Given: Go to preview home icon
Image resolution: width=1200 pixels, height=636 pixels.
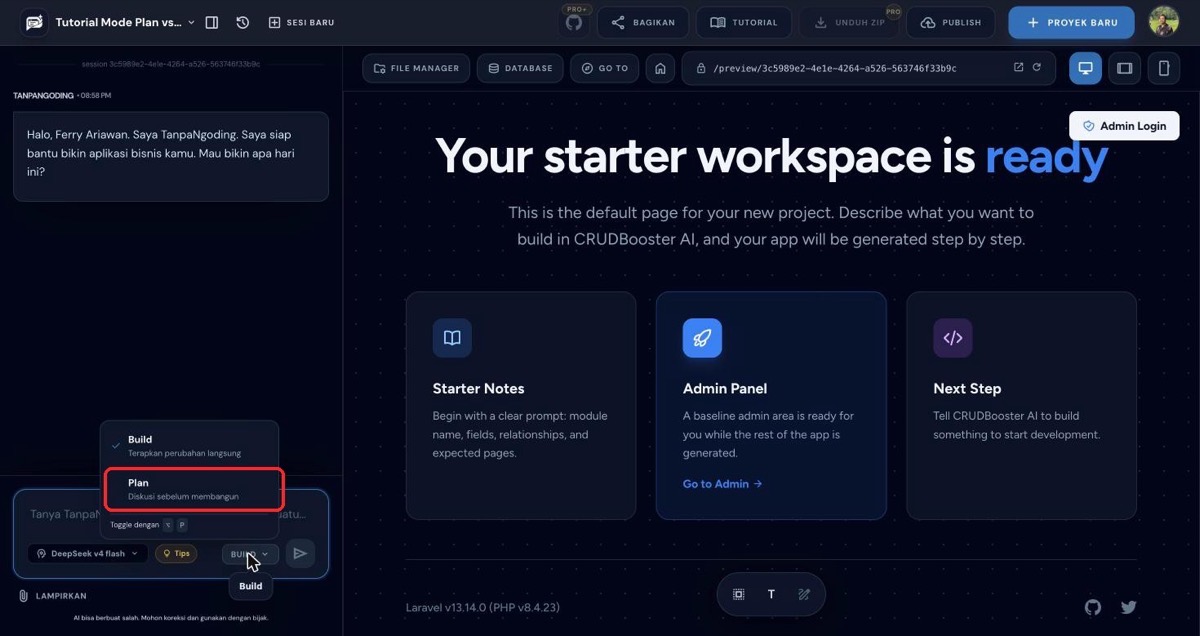Looking at the screenshot, I should [x=659, y=68].
